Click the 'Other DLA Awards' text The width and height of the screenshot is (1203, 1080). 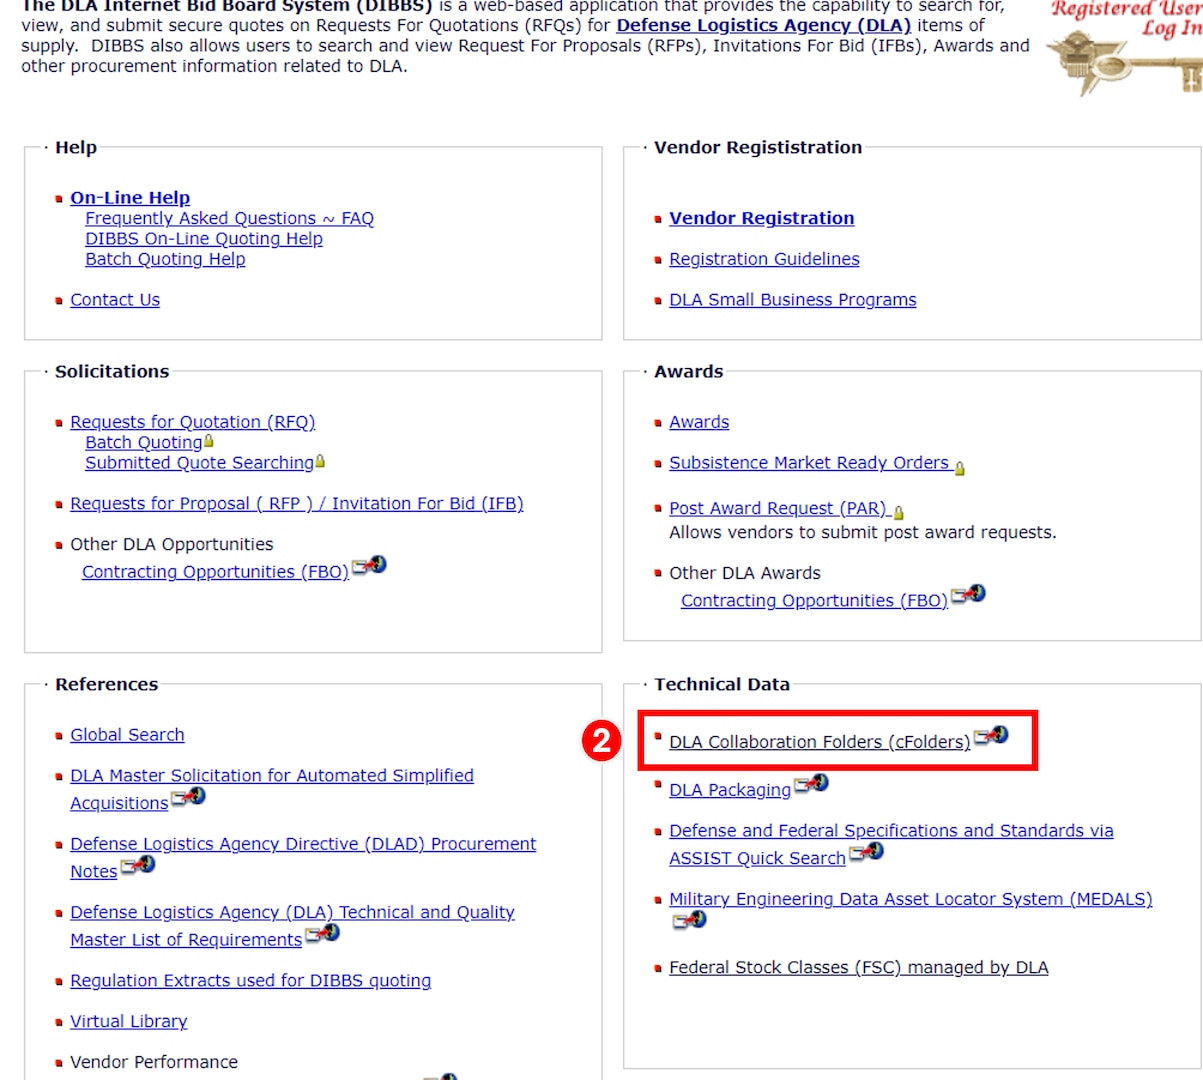tap(745, 573)
